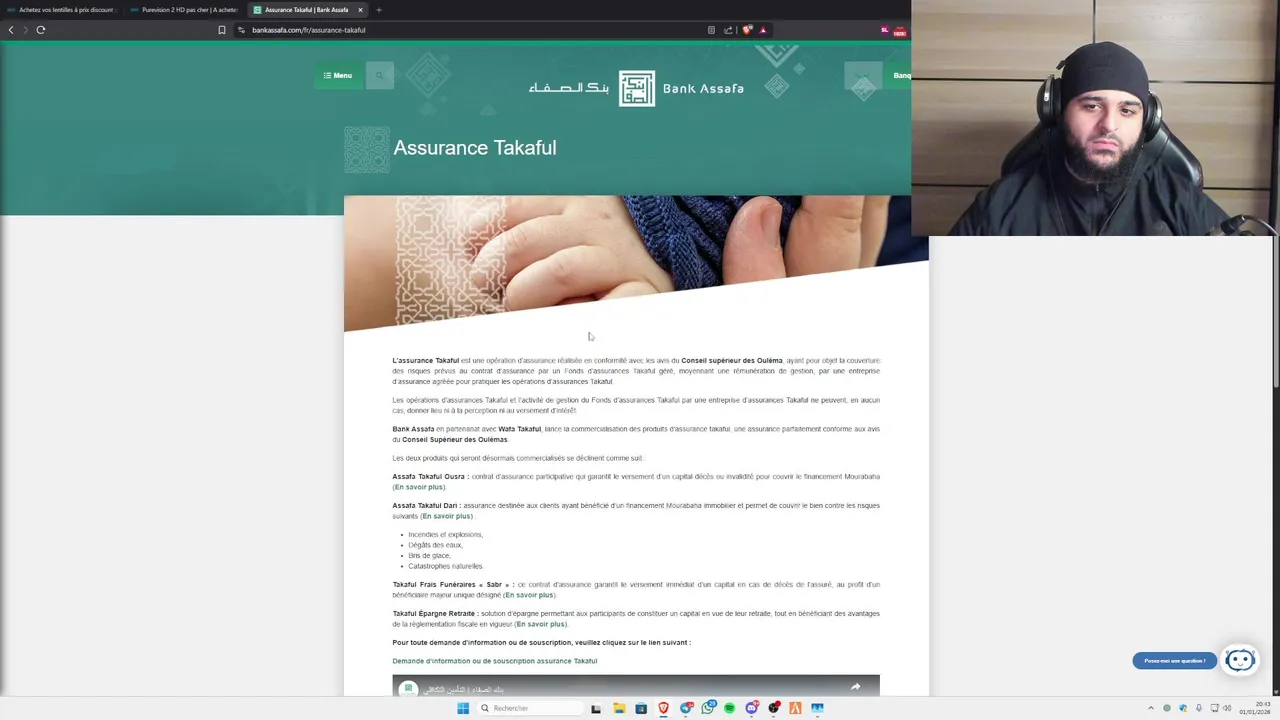Close the Assurance Takaful tab

361,10
